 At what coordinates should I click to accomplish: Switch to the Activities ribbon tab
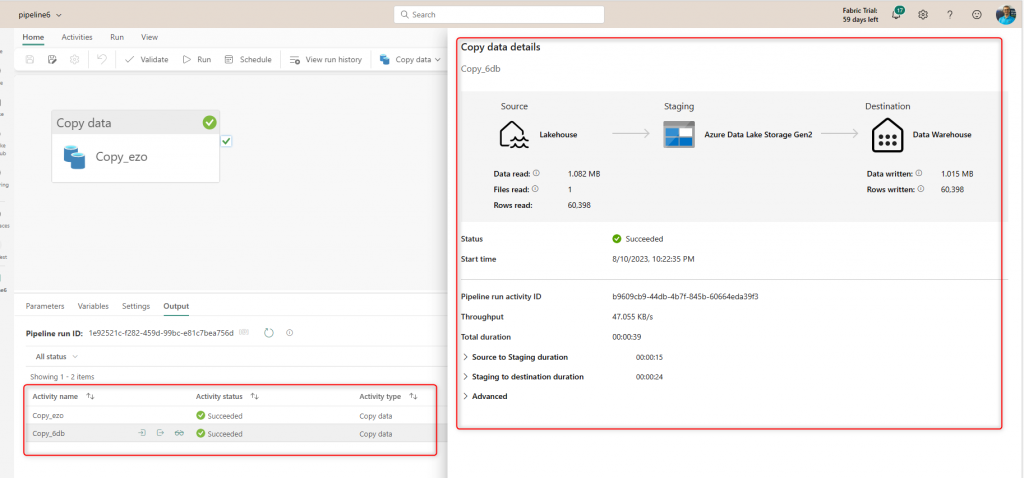click(77, 37)
